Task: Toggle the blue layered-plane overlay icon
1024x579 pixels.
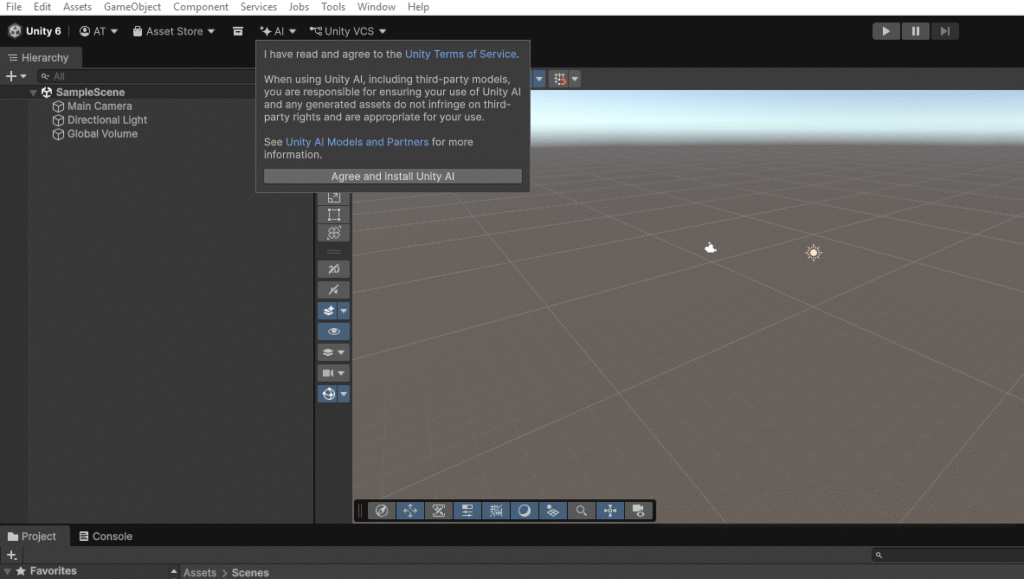Action: [x=552, y=510]
